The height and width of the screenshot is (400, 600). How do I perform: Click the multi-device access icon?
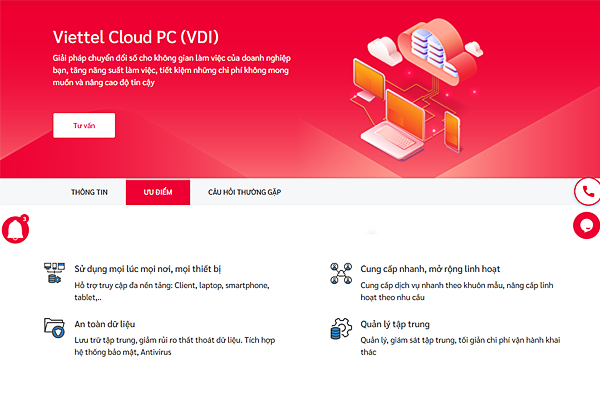(54, 273)
